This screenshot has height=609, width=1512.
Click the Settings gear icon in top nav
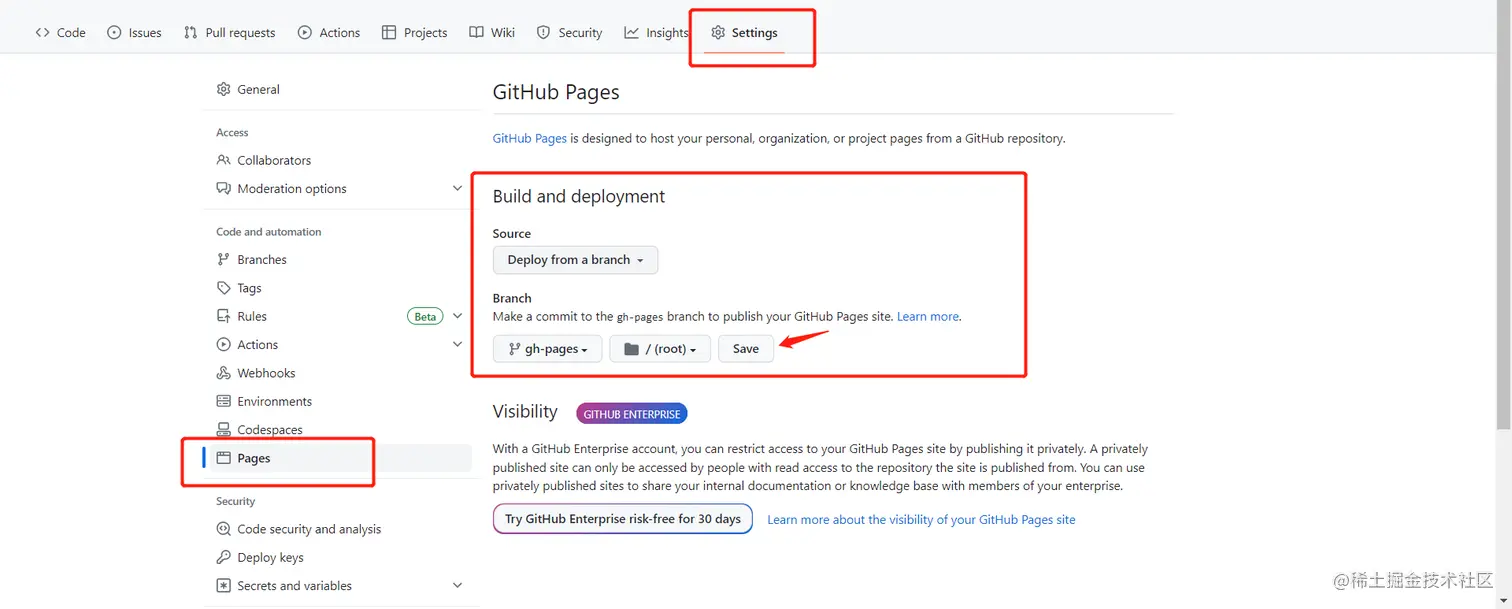[718, 32]
